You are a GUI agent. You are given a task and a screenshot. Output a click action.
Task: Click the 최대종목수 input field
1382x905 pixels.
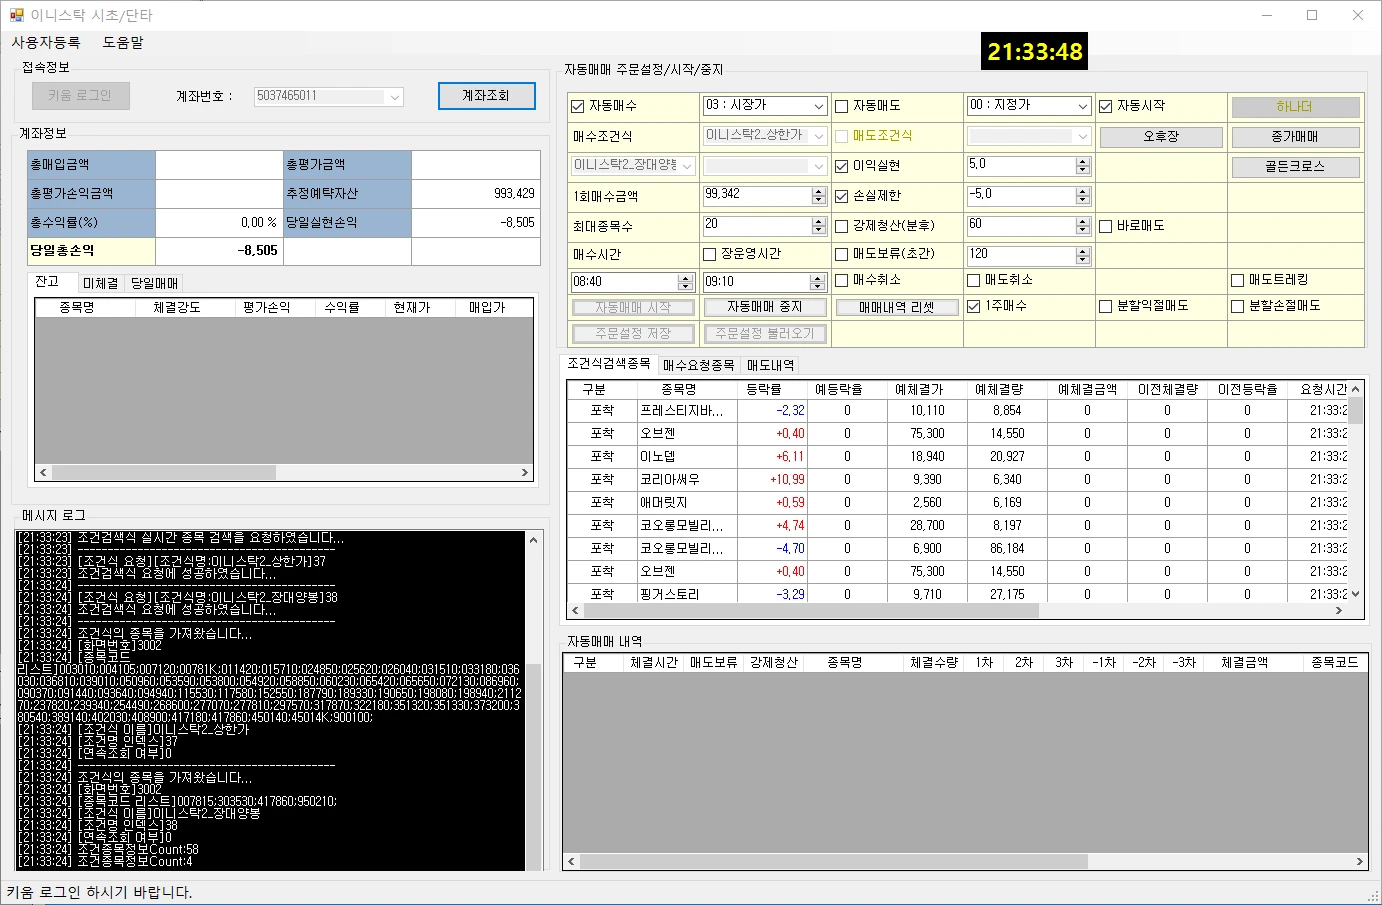pos(757,225)
